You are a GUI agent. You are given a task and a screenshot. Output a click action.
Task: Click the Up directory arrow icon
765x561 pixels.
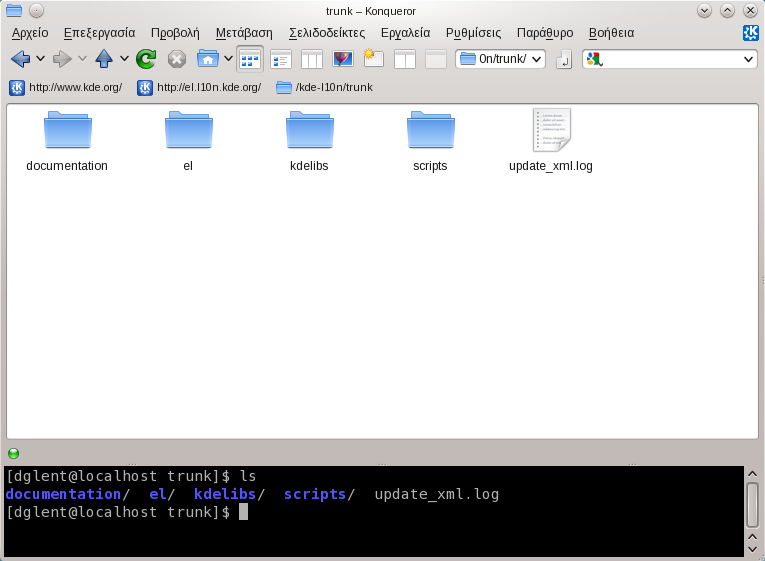click(104, 59)
